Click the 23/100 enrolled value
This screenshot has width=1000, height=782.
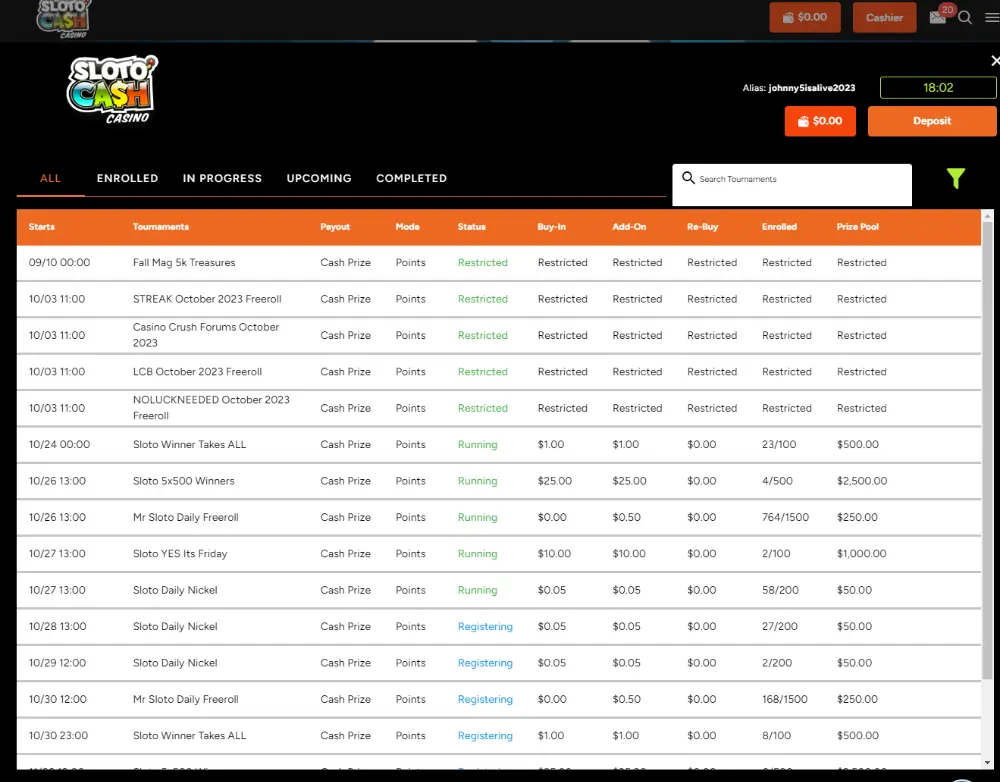(x=779, y=445)
